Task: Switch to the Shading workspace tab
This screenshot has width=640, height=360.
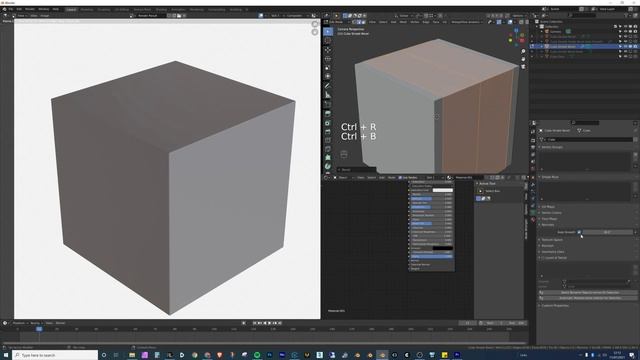Action: click(161, 9)
